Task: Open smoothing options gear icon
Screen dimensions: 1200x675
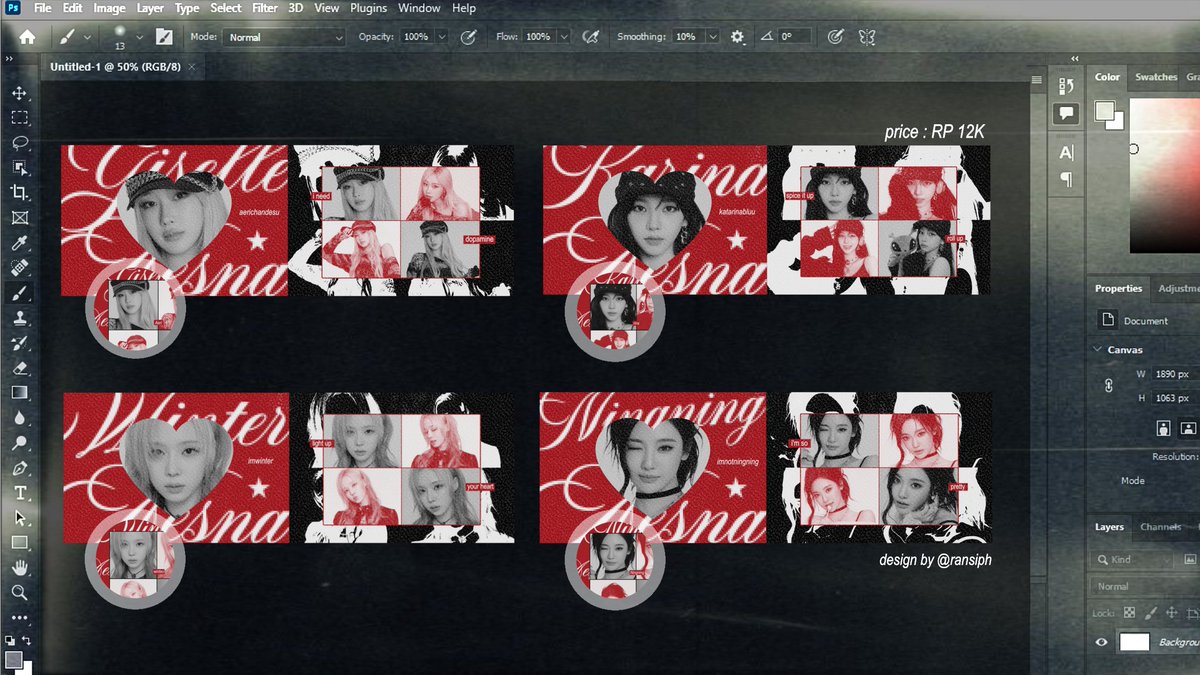Action: (x=737, y=36)
